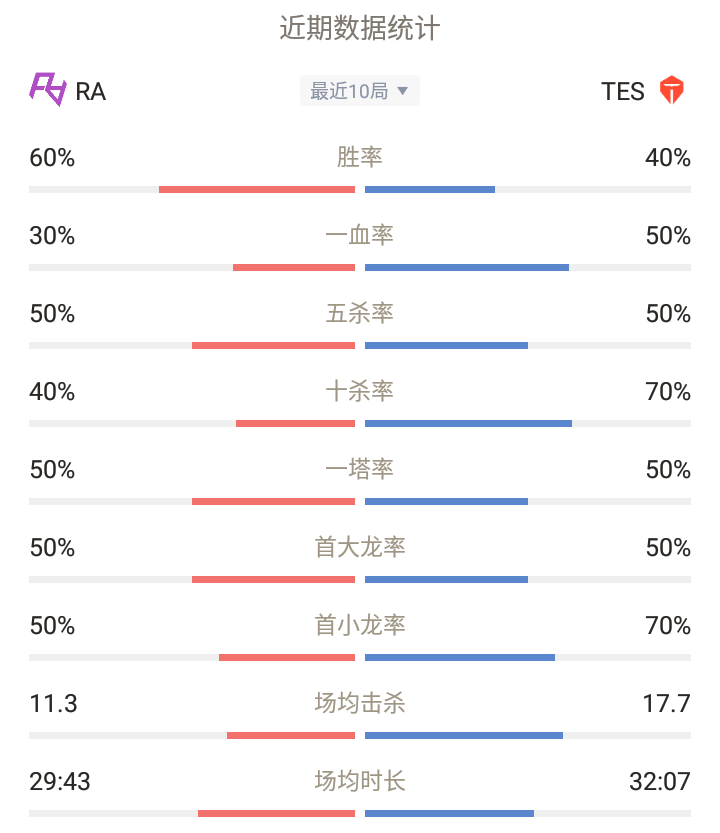Click the 五杀率 stat label
Viewport: 720px width, 833px height.
360,313
